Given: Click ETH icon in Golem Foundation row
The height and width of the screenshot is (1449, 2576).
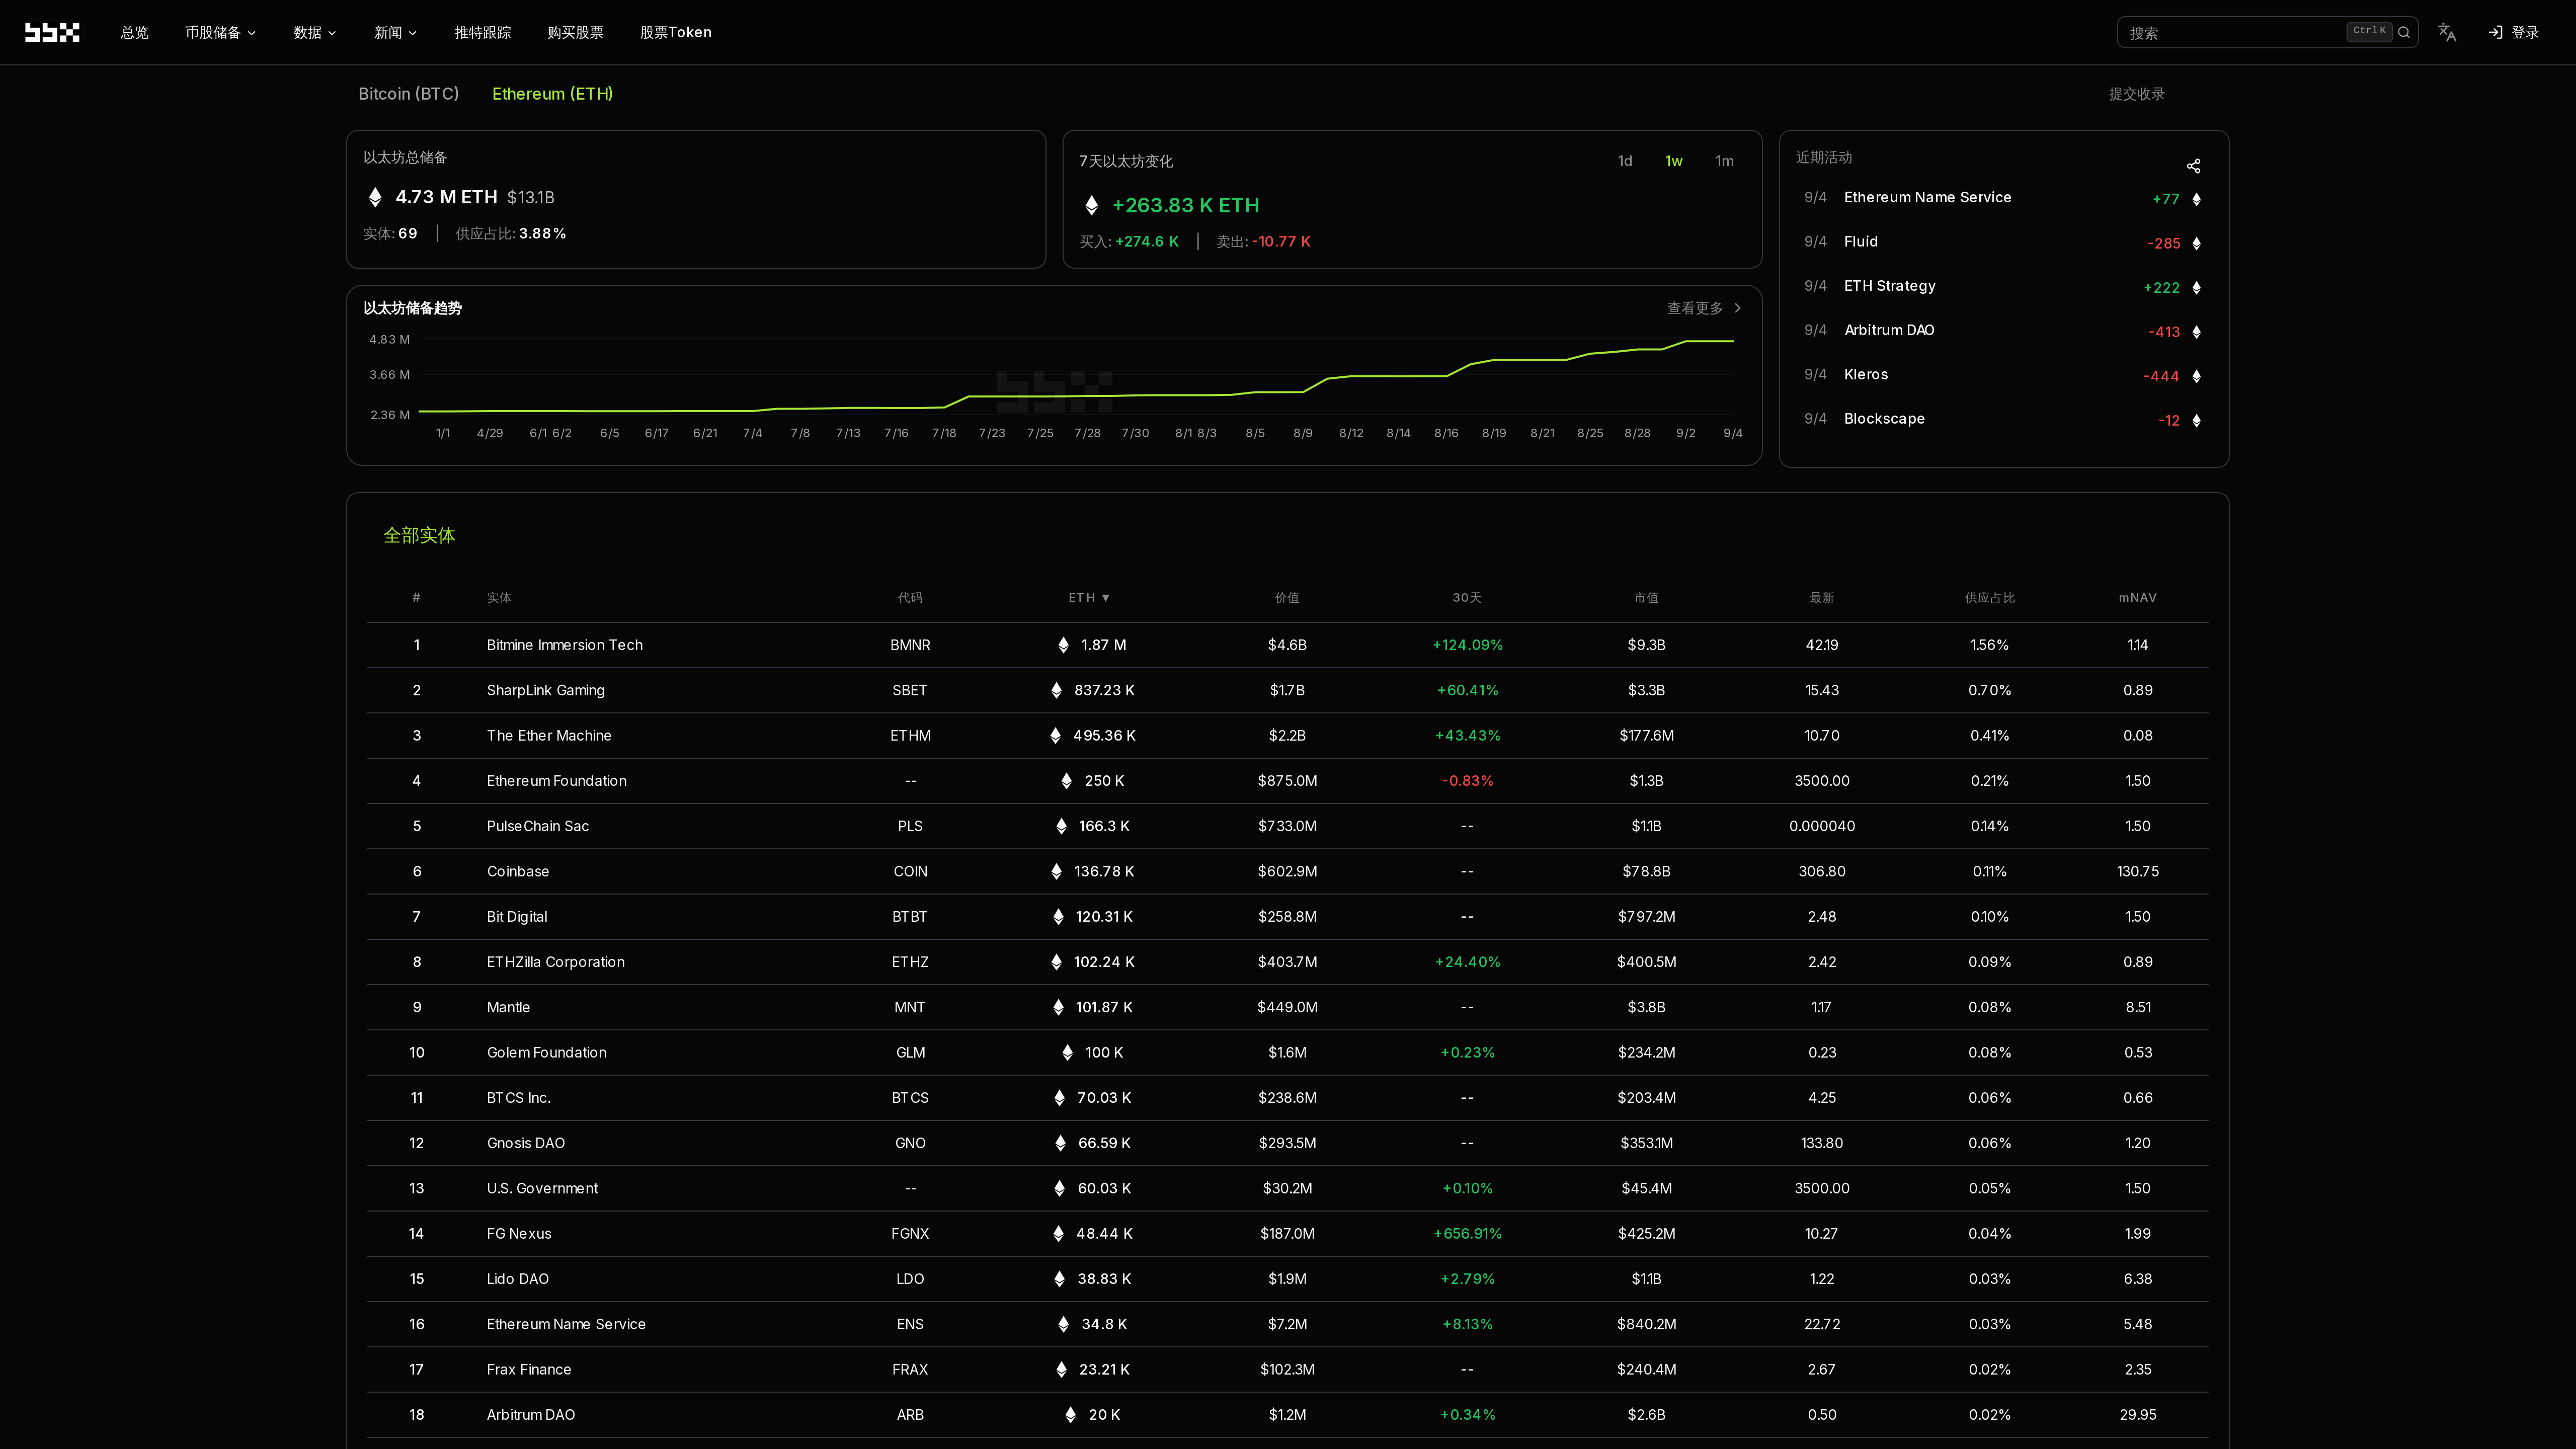Looking at the screenshot, I should [x=1067, y=1052].
